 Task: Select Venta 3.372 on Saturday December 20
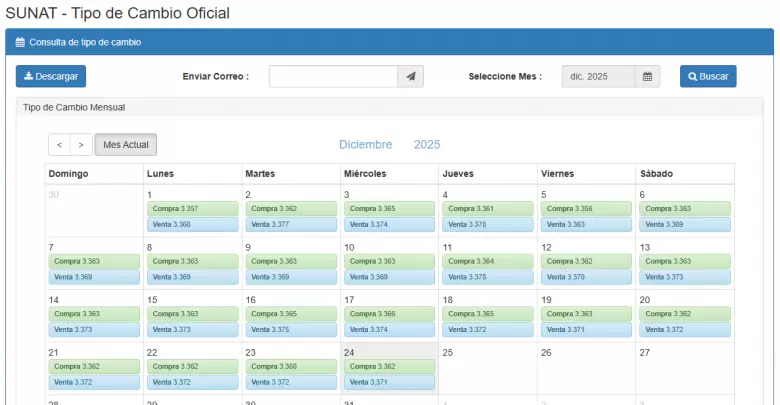684,329
